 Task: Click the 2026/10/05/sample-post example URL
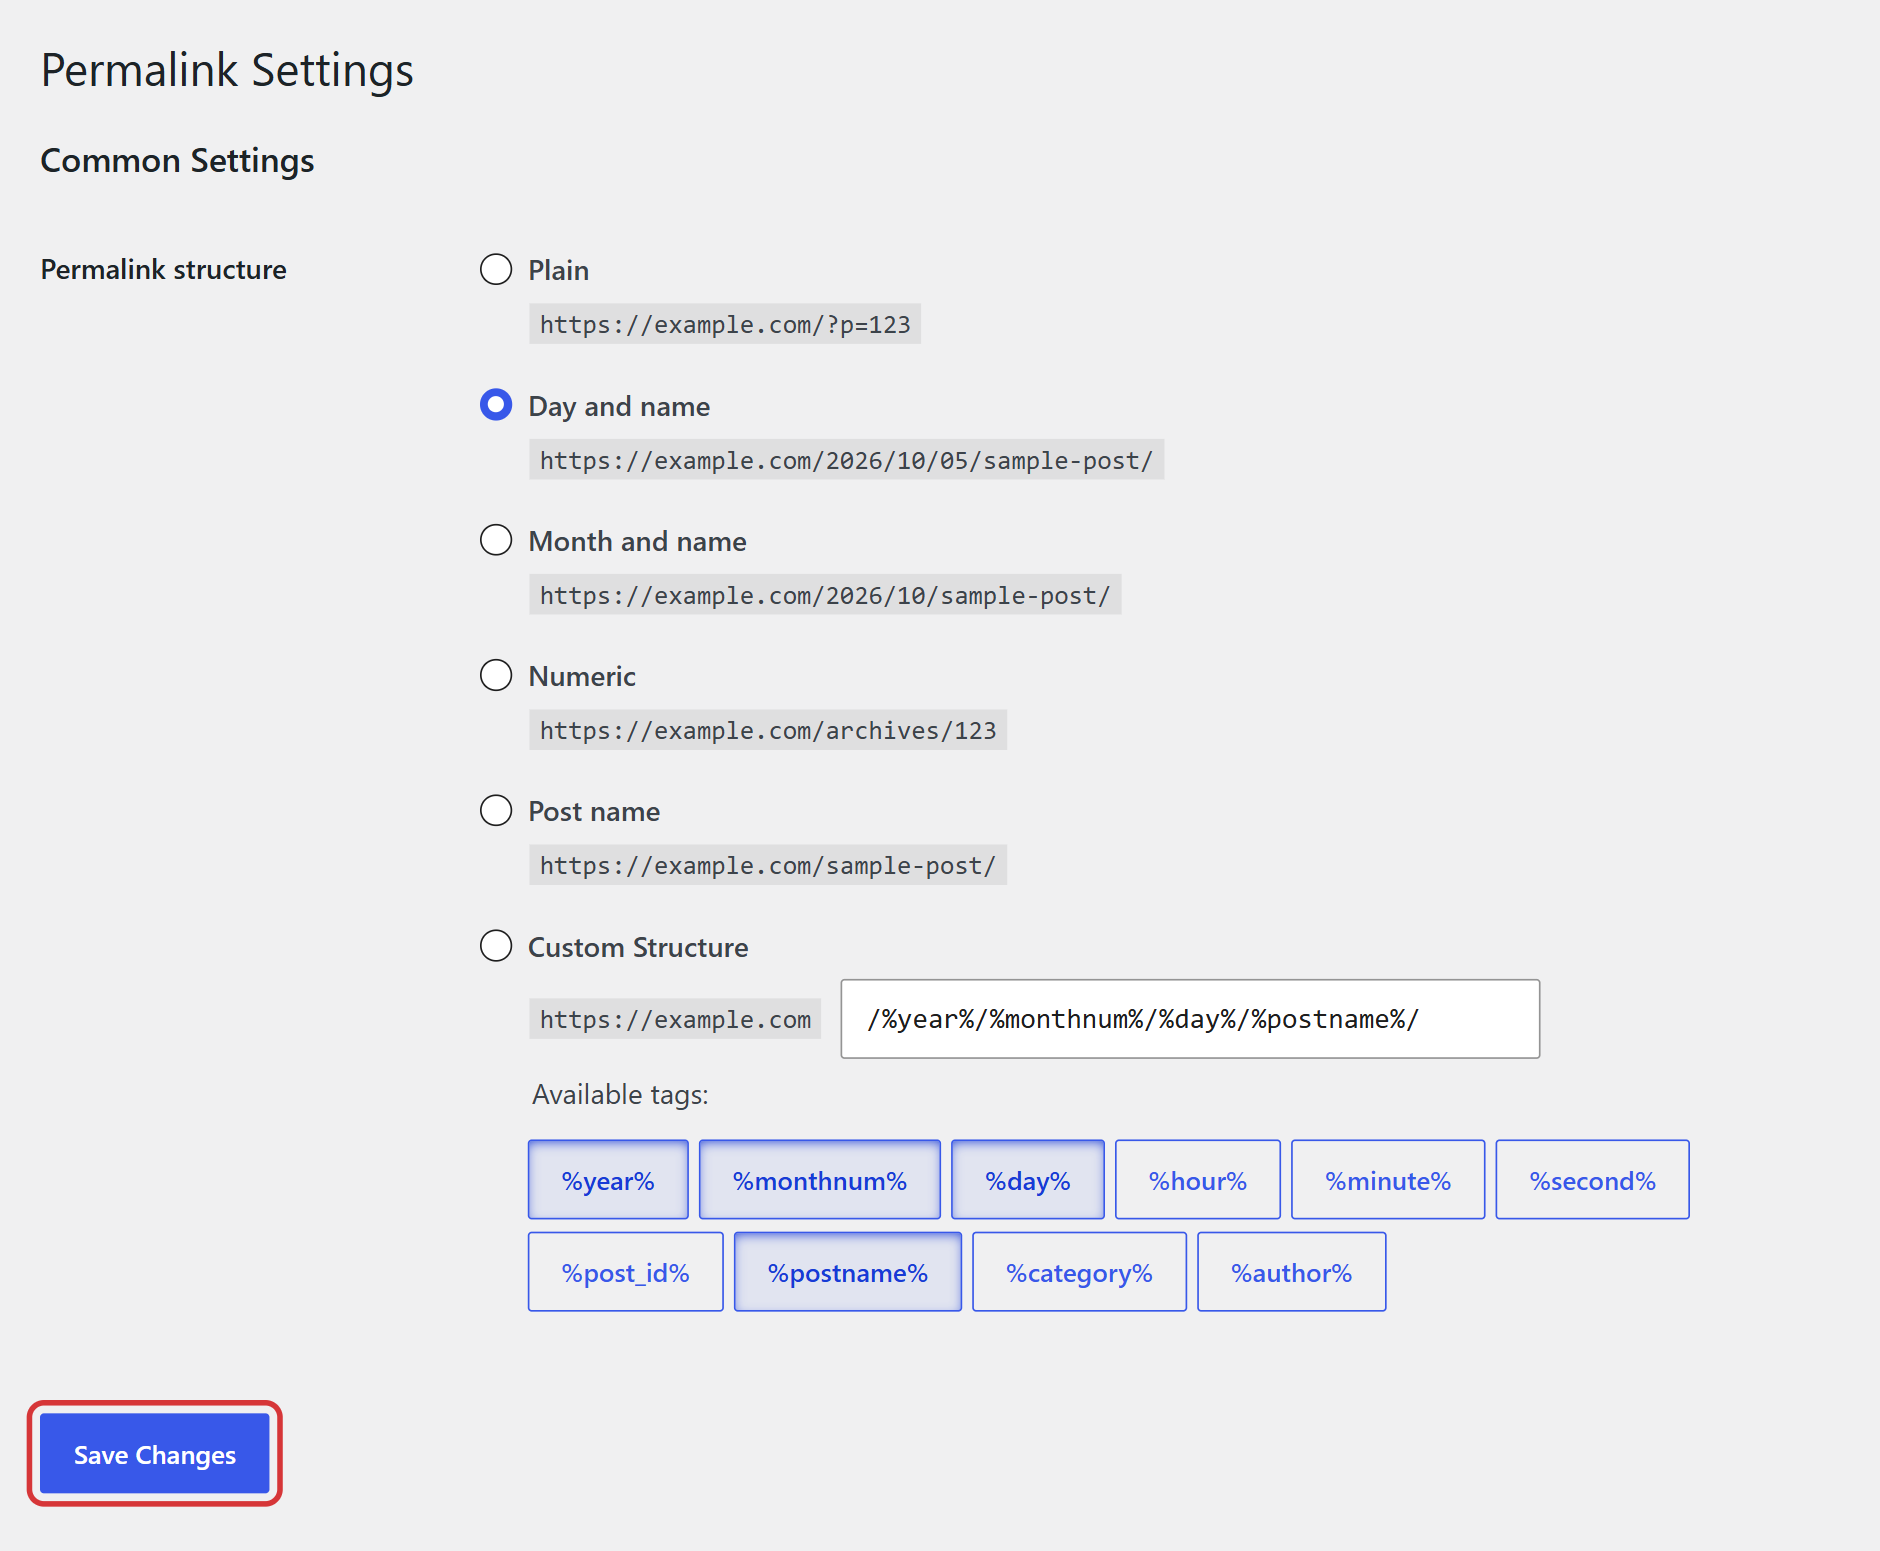(847, 460)
